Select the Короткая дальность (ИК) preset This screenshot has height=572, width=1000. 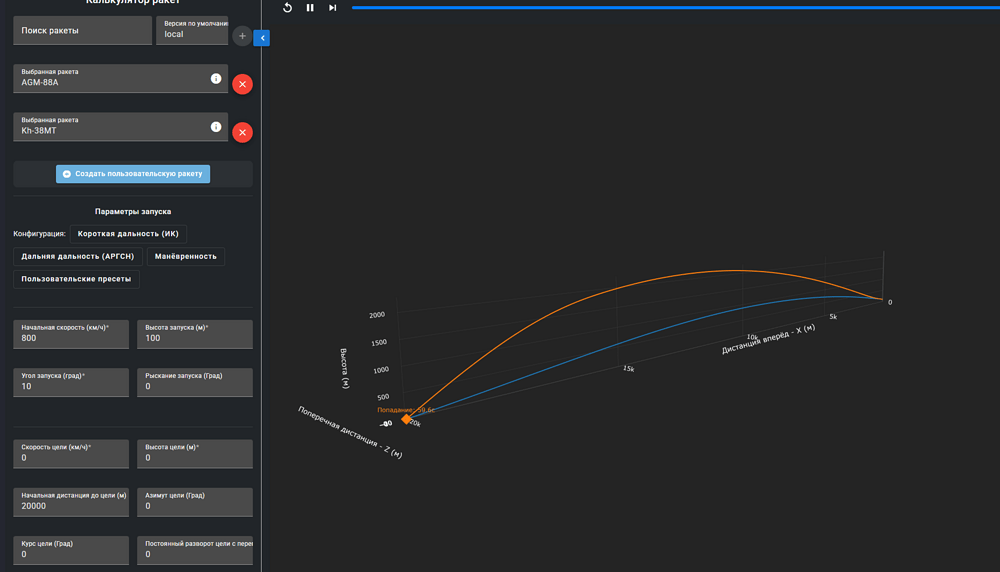pos(128,234)
